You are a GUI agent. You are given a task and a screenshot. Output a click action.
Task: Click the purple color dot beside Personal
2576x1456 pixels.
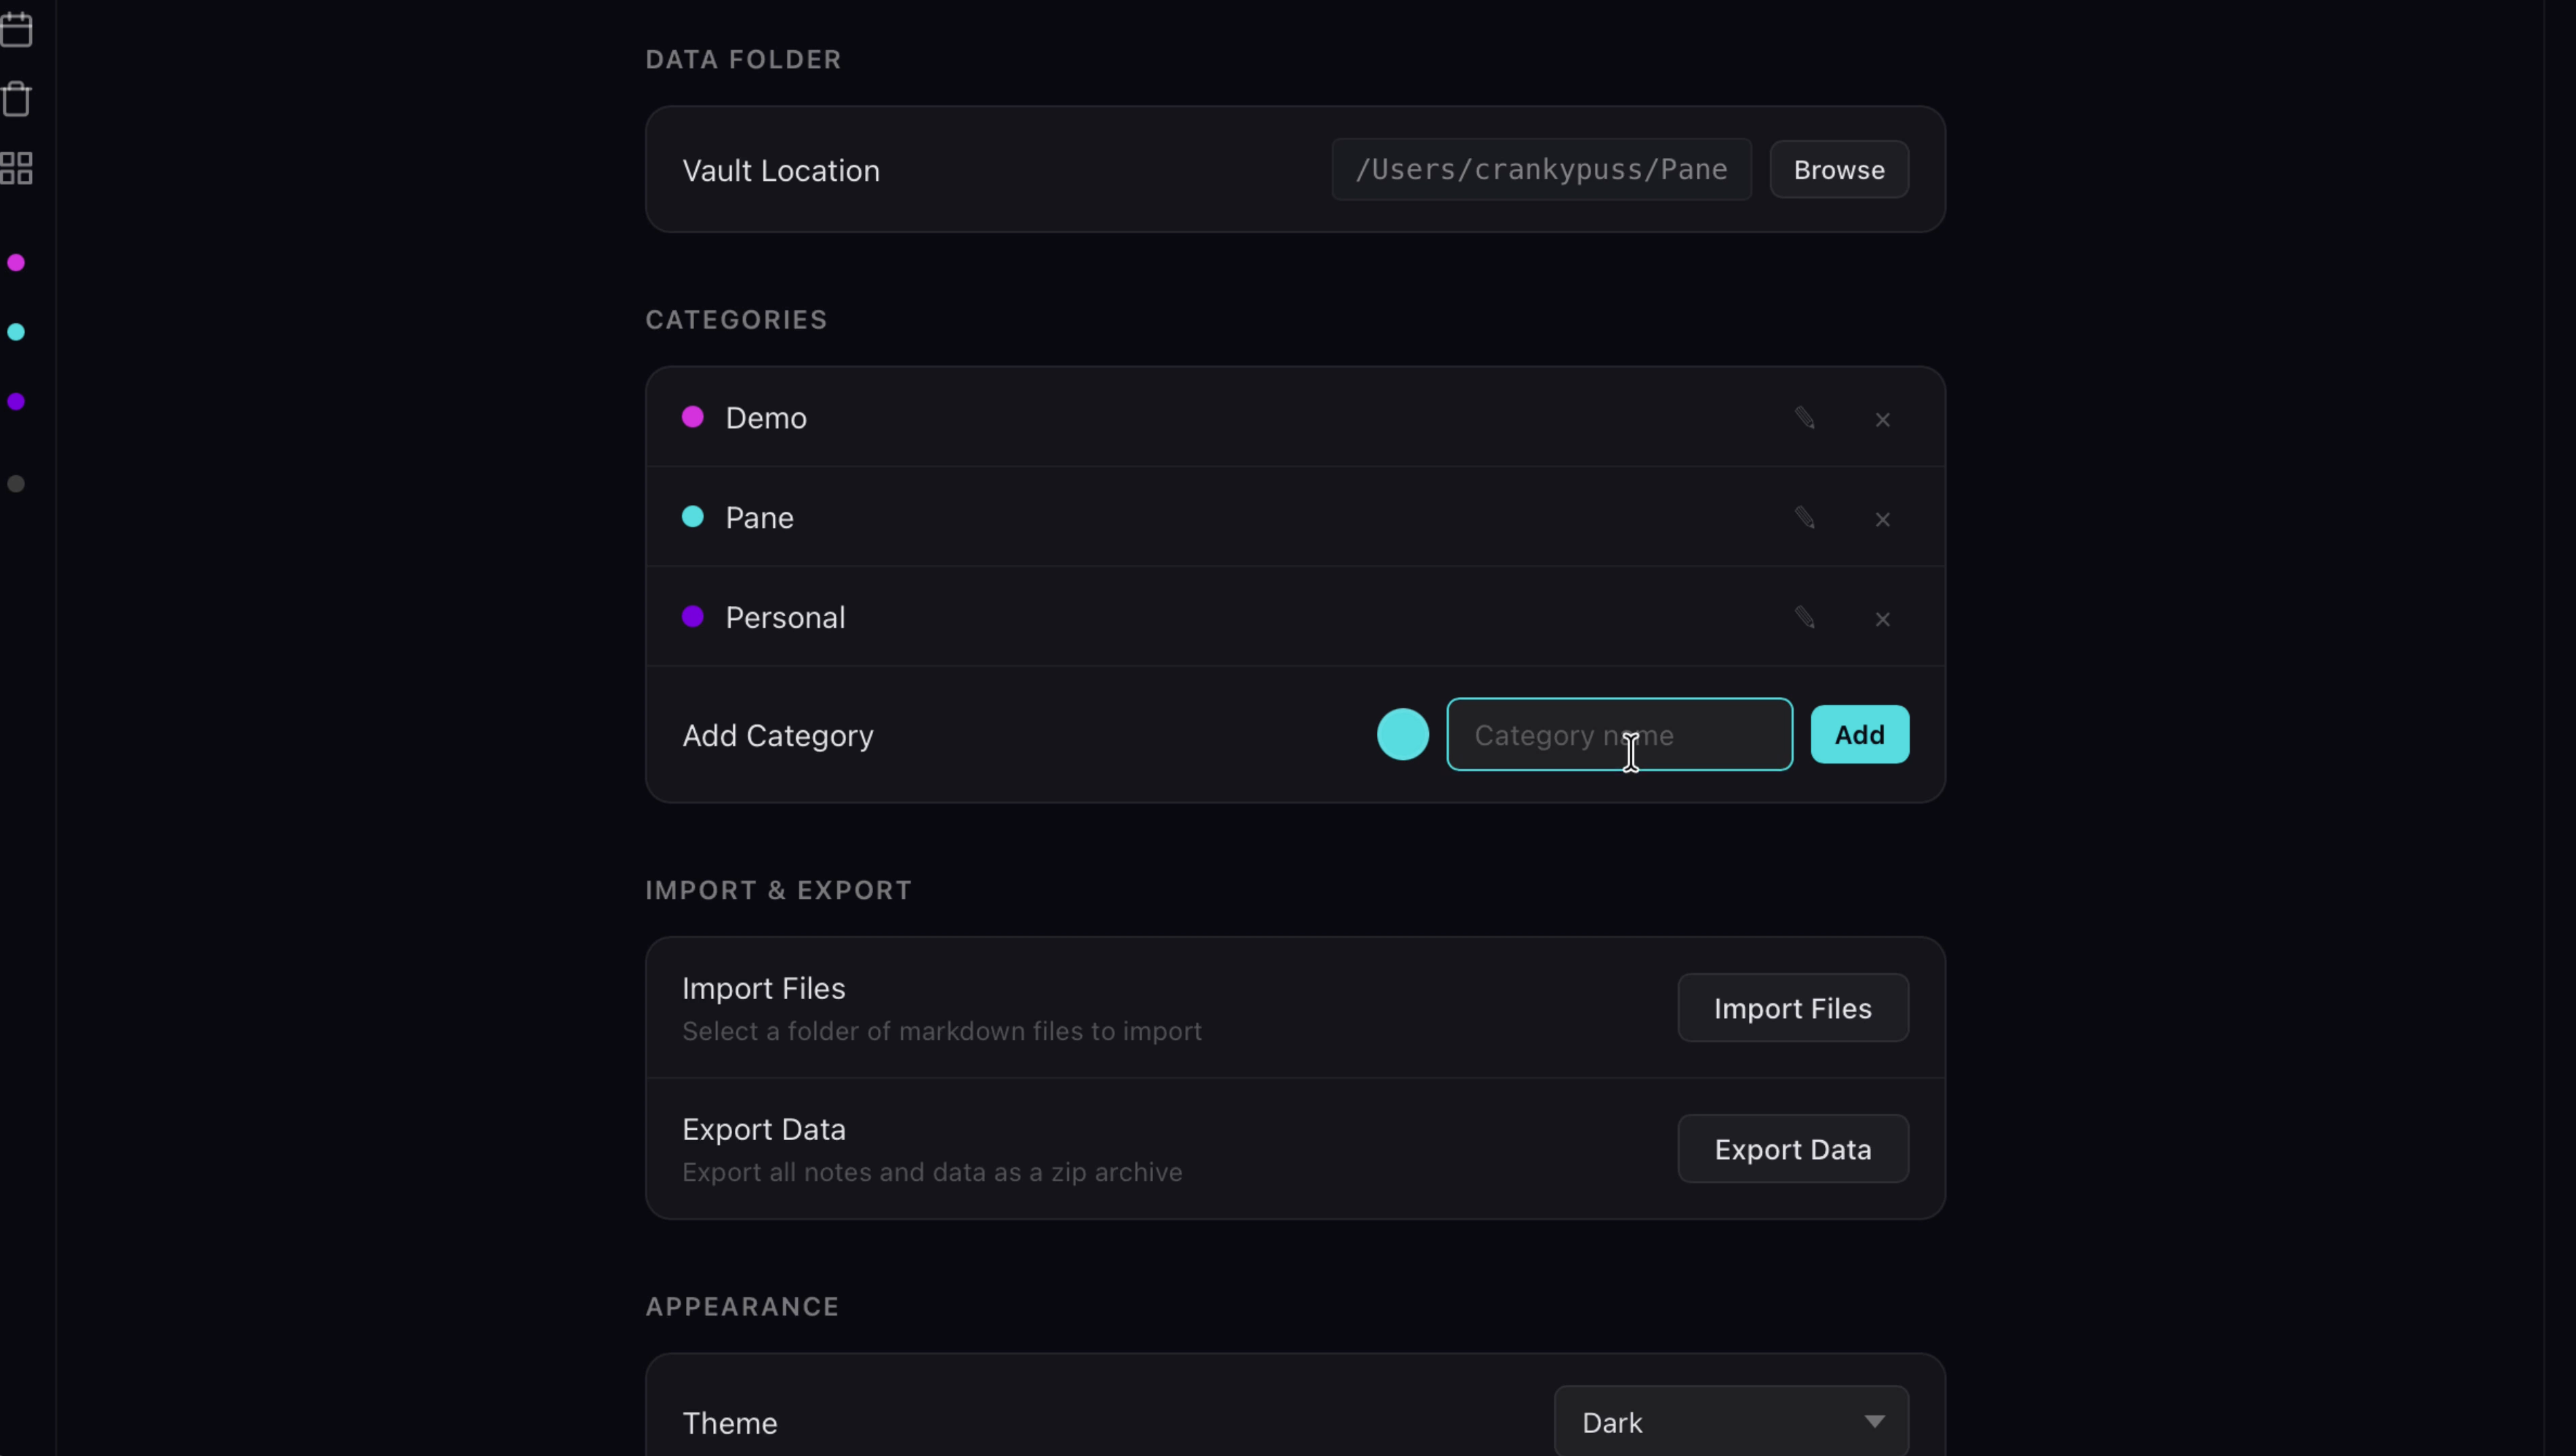click(693, 617)
